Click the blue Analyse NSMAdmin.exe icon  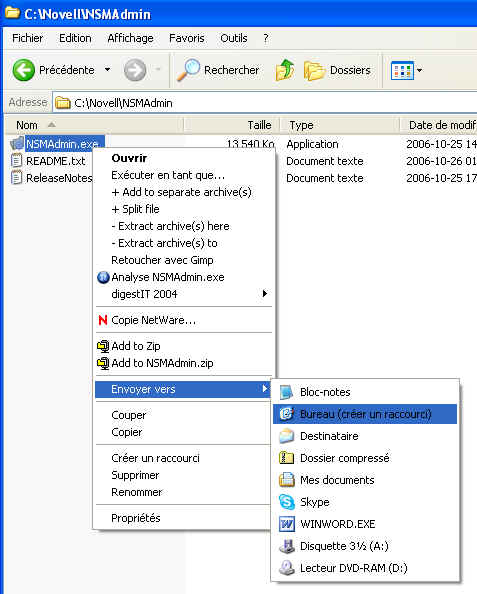click(103, 277)
